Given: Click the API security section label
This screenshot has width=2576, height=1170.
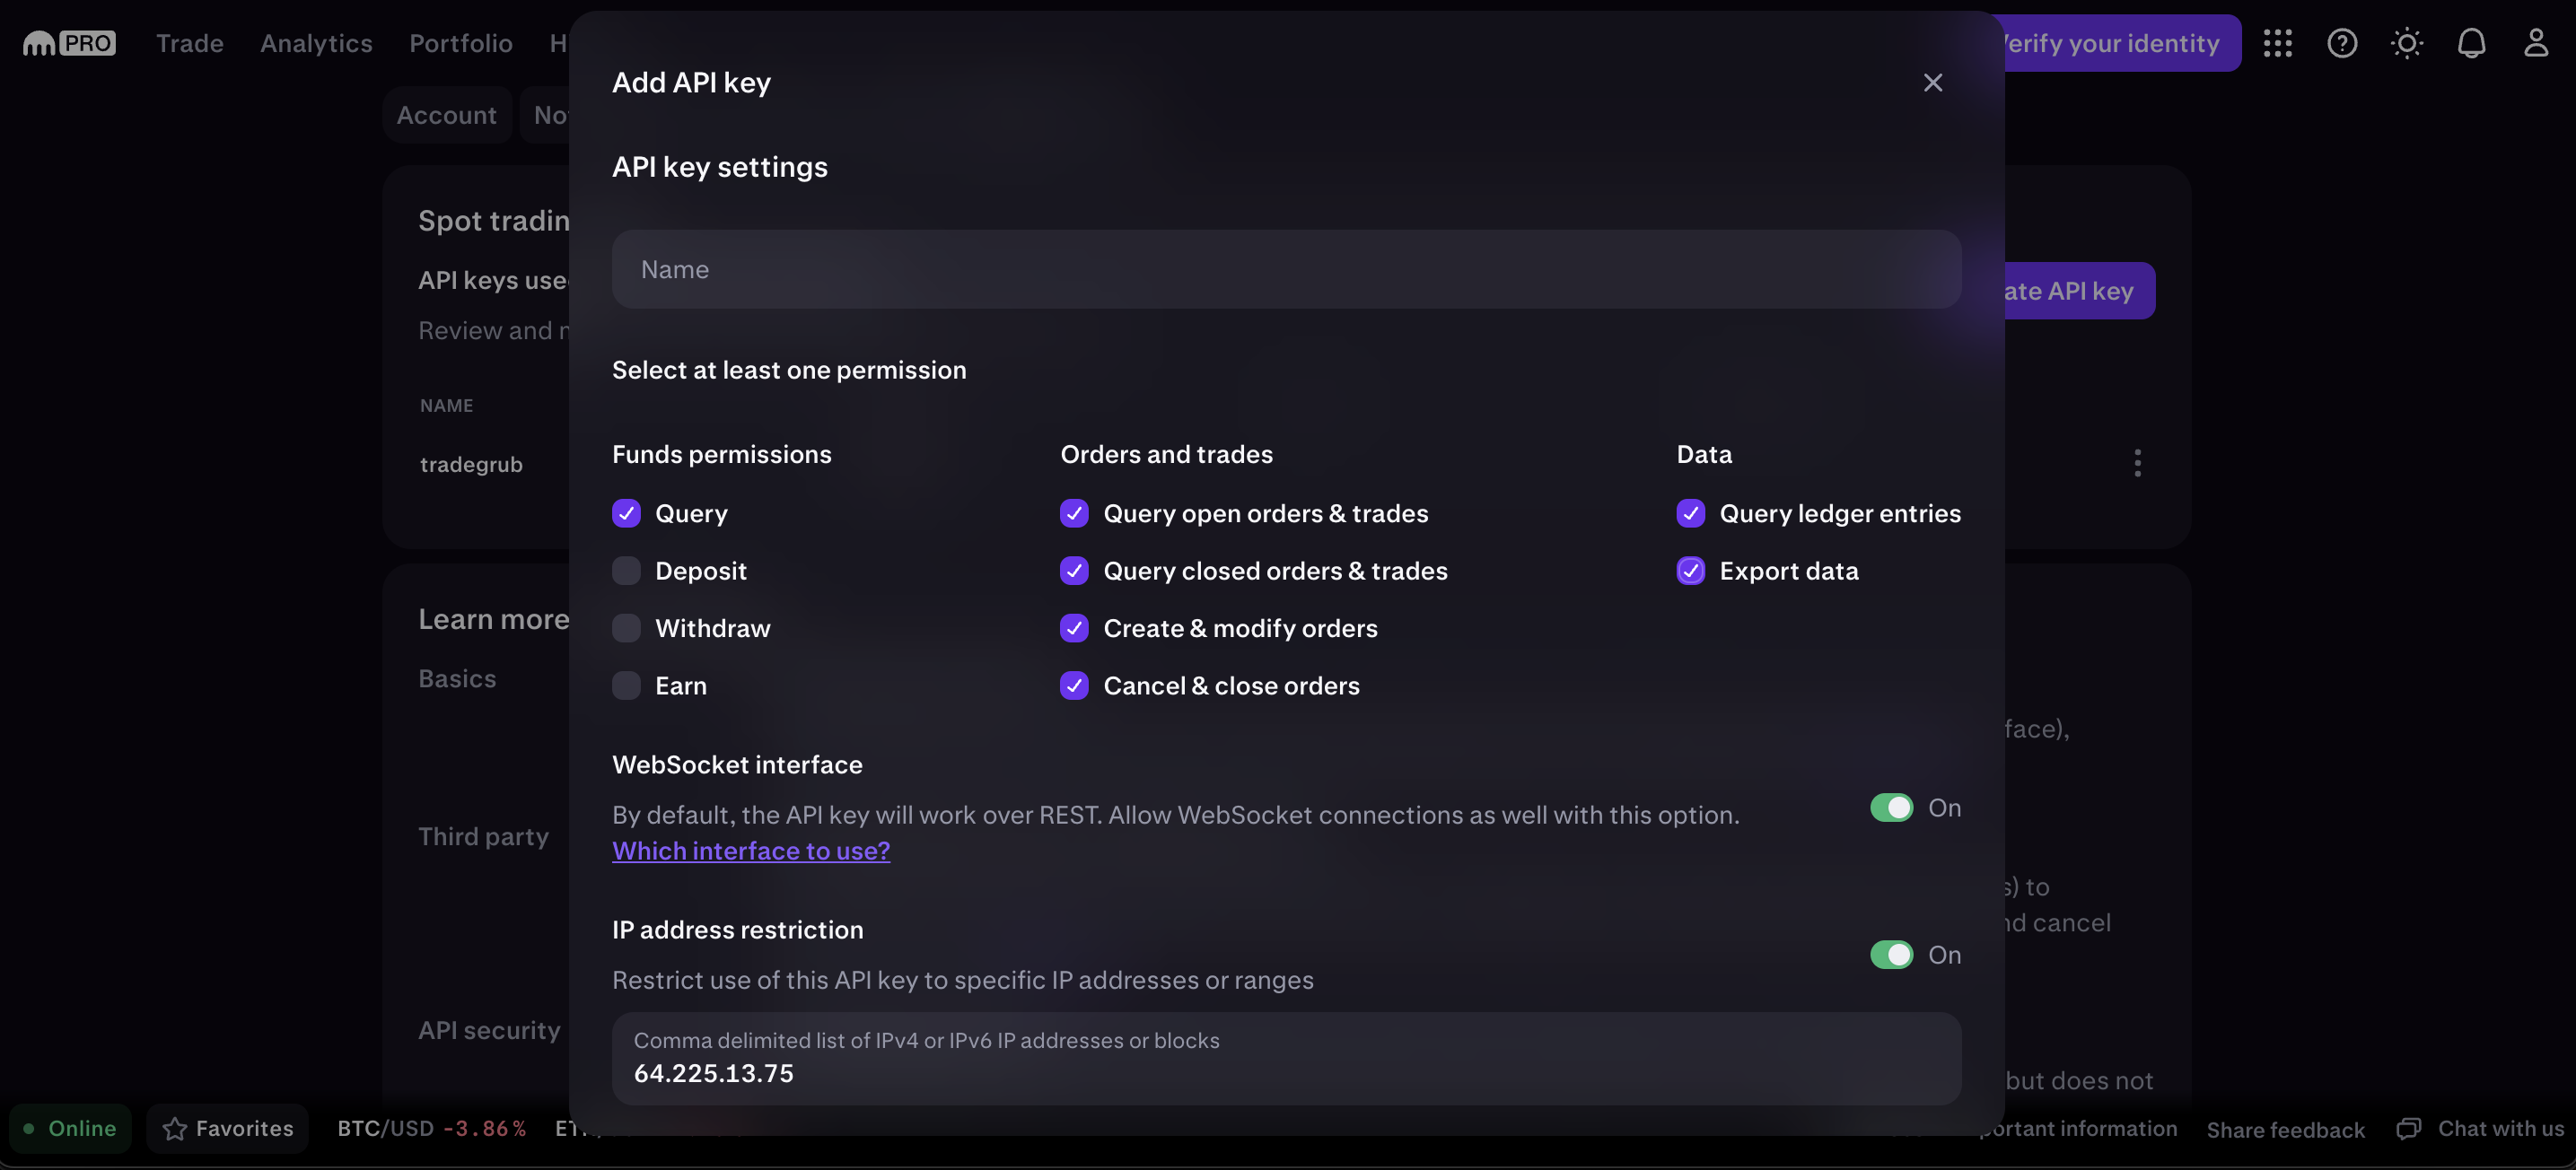Looking at the screenshot, I should (489, 1030).
